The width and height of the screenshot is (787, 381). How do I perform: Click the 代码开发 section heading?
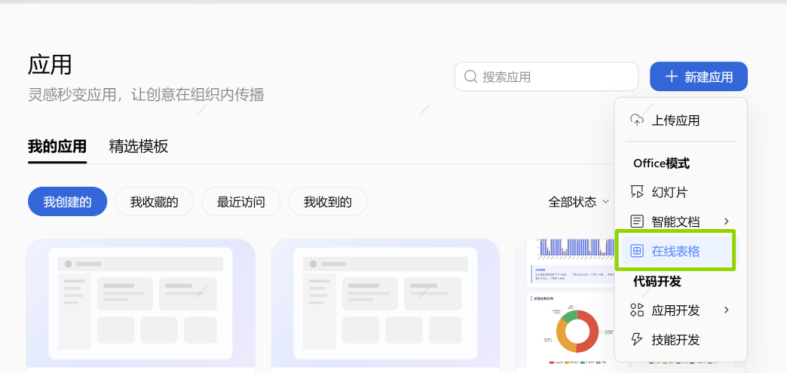pyautogui.click(x=657, y=282)
